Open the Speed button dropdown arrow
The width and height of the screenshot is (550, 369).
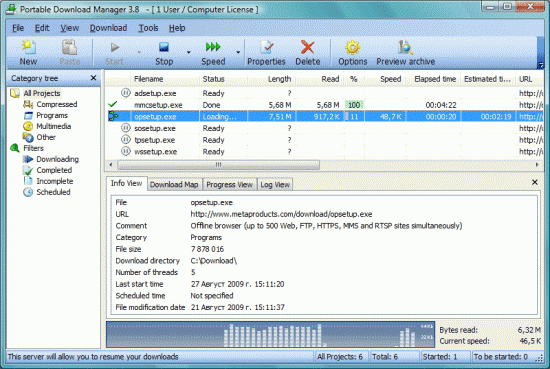[238, 52]
